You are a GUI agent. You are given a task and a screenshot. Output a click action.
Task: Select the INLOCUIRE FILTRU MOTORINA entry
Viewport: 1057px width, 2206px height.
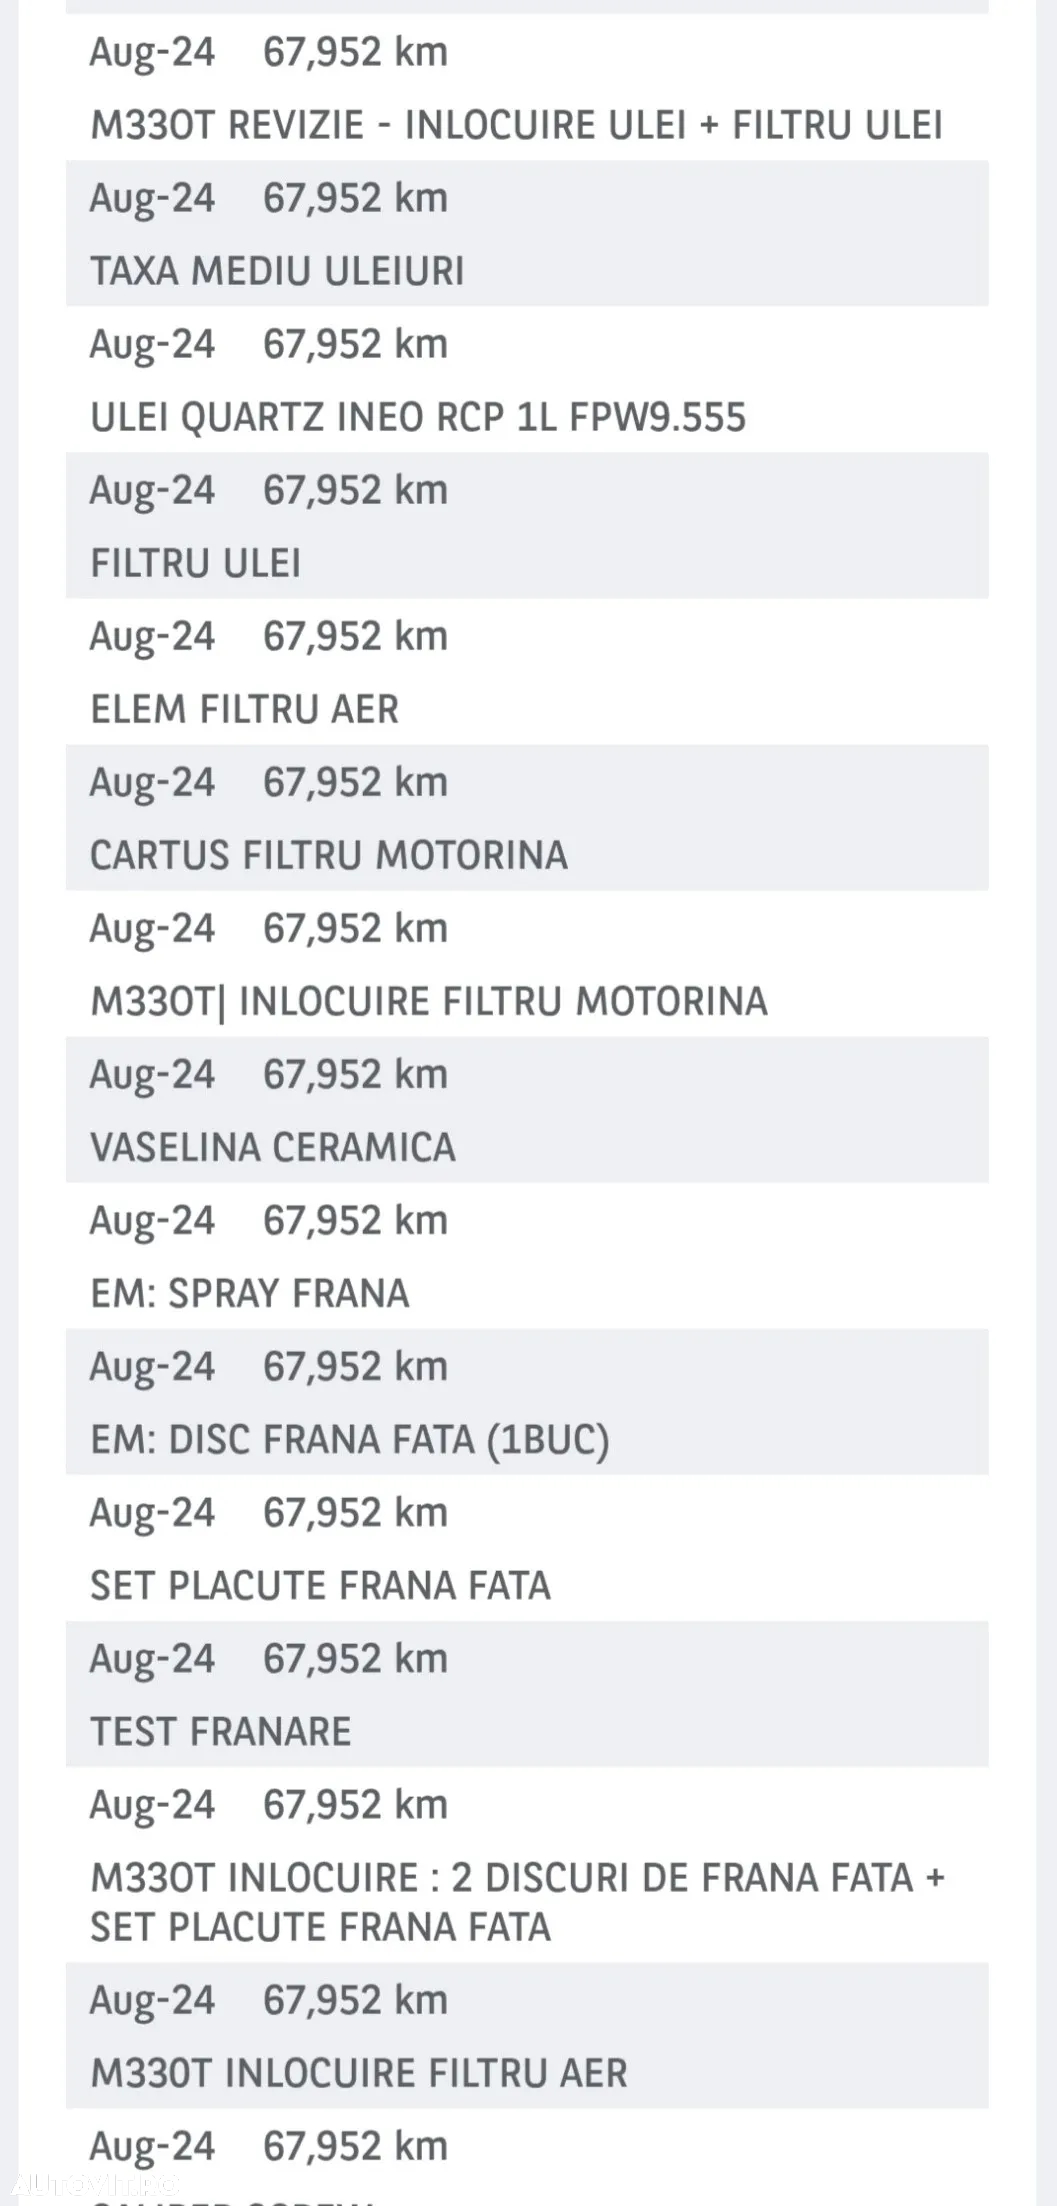(527, 963)
